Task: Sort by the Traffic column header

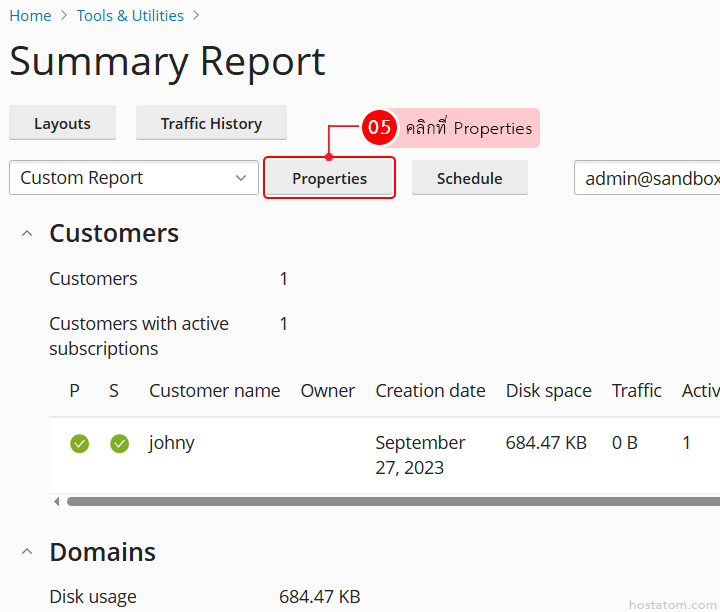Action: point(637,391)
